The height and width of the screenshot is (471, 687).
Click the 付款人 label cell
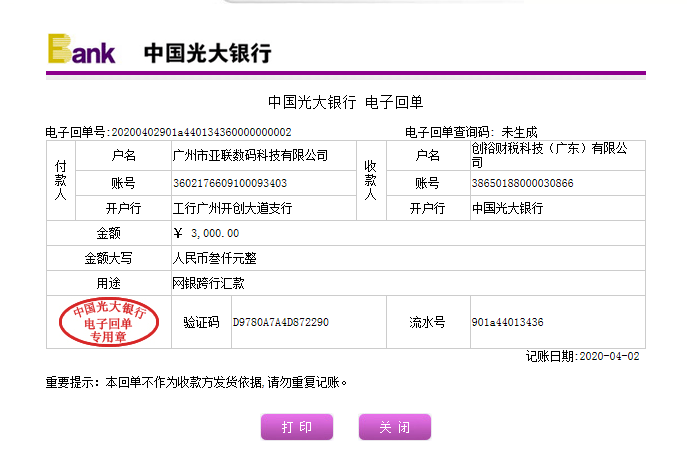pyautogui.click(x=61, y=181)
